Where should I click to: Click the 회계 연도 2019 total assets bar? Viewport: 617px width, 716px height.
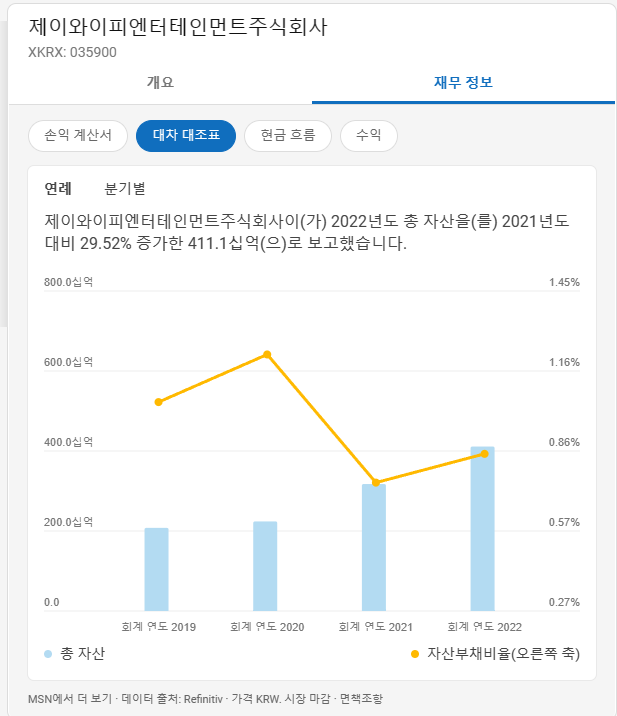tap(157, 569)
